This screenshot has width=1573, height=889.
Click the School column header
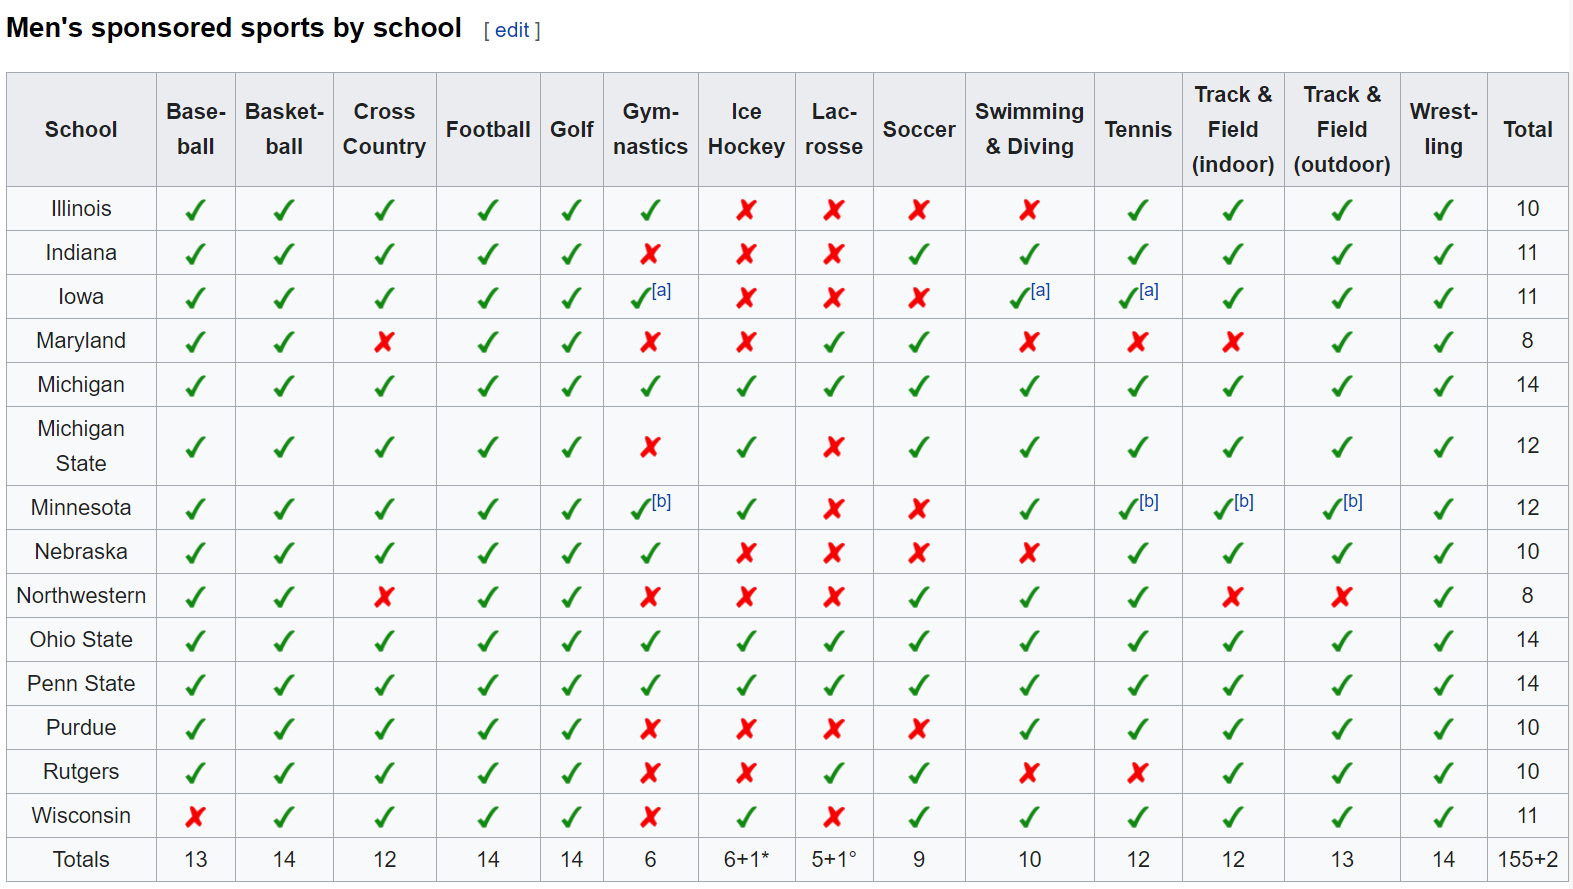(x=81, y=129)
